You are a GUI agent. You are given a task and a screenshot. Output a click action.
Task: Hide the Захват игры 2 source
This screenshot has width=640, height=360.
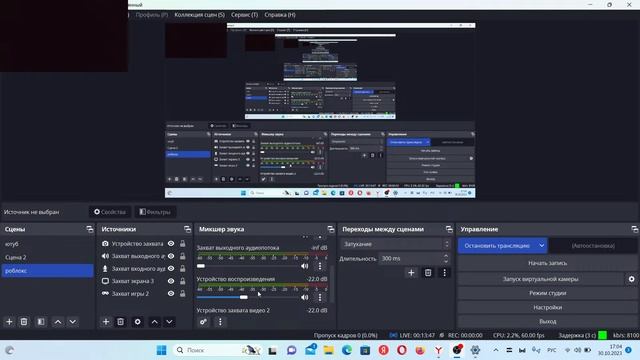point(171,293)
